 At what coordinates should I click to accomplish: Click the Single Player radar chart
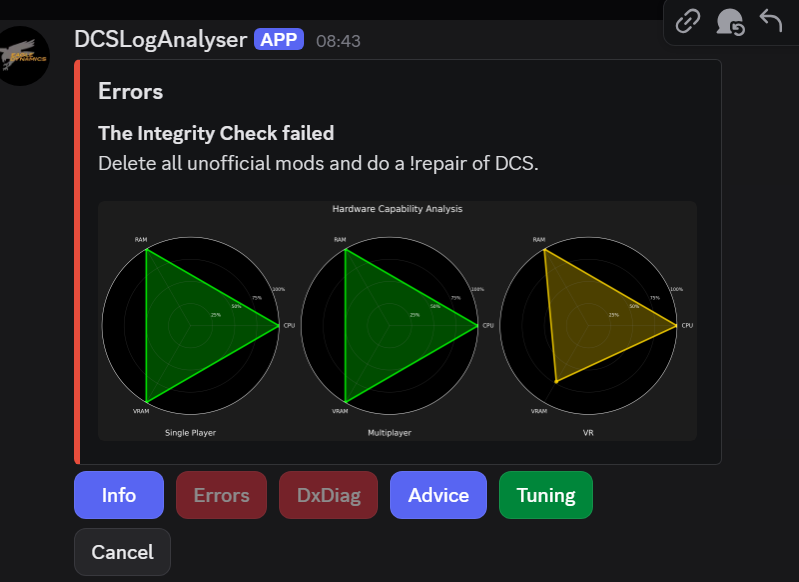click(191, 325)
